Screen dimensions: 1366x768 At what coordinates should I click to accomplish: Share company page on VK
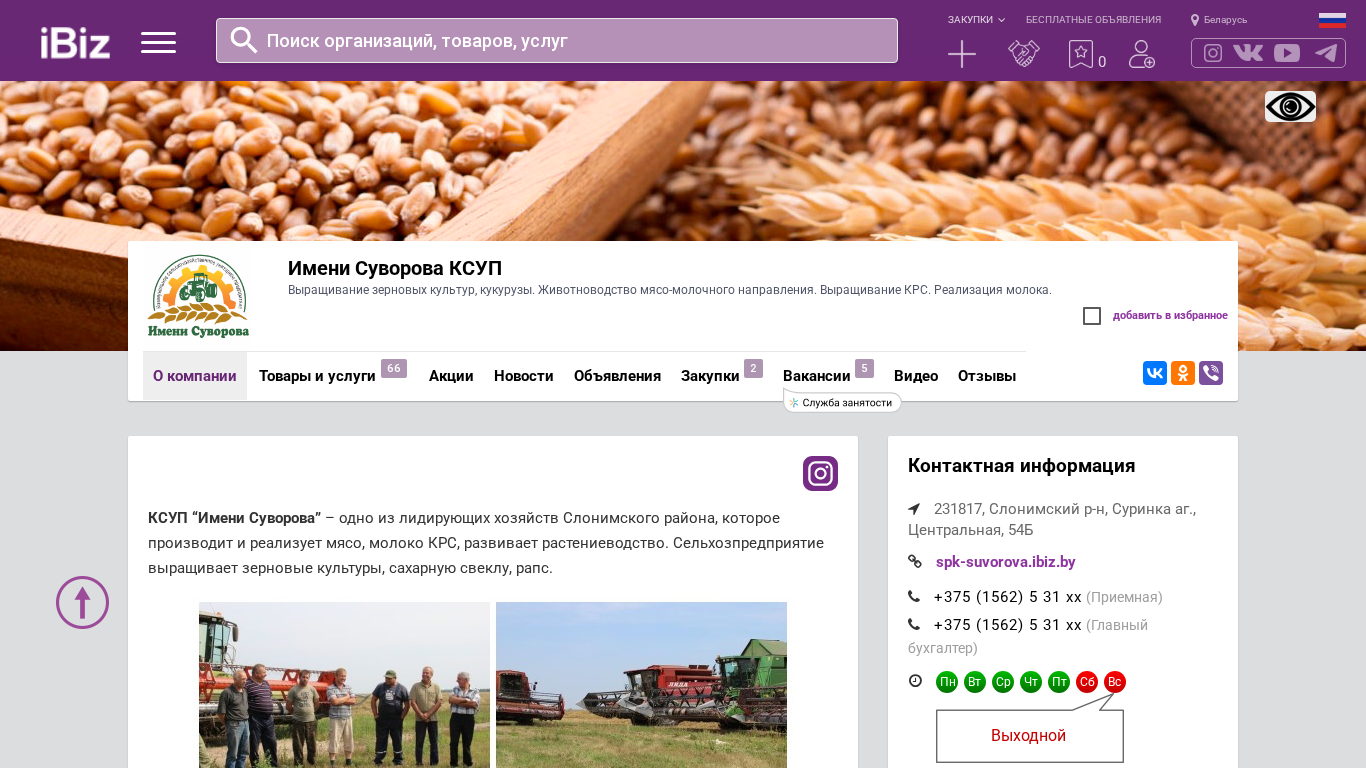coord(1155,373)
